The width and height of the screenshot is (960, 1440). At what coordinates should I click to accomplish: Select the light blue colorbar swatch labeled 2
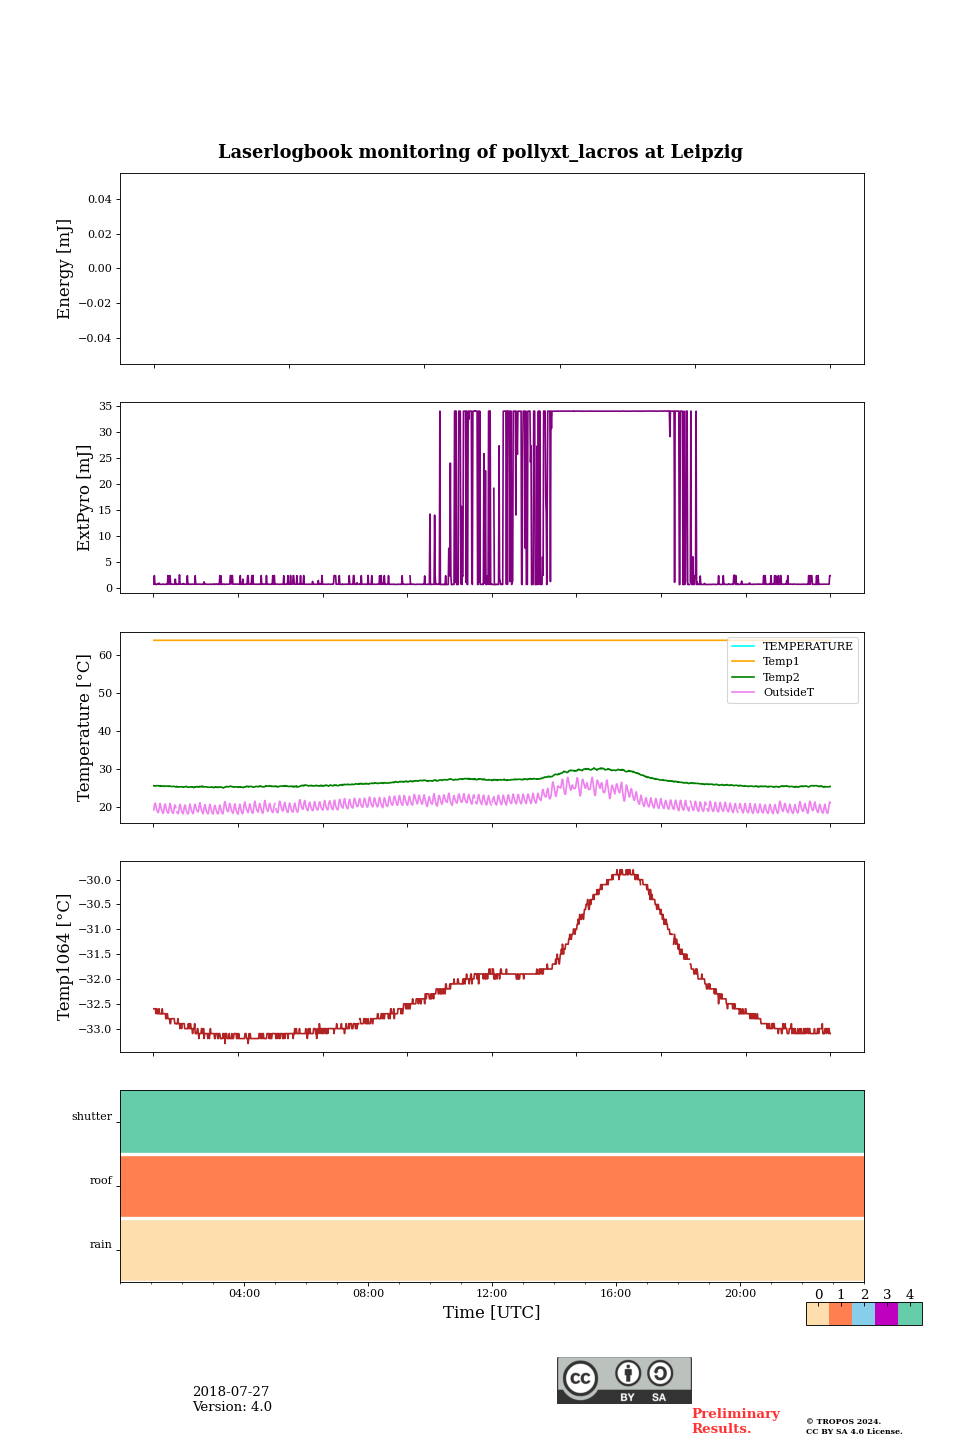[x=864, y=1314]
